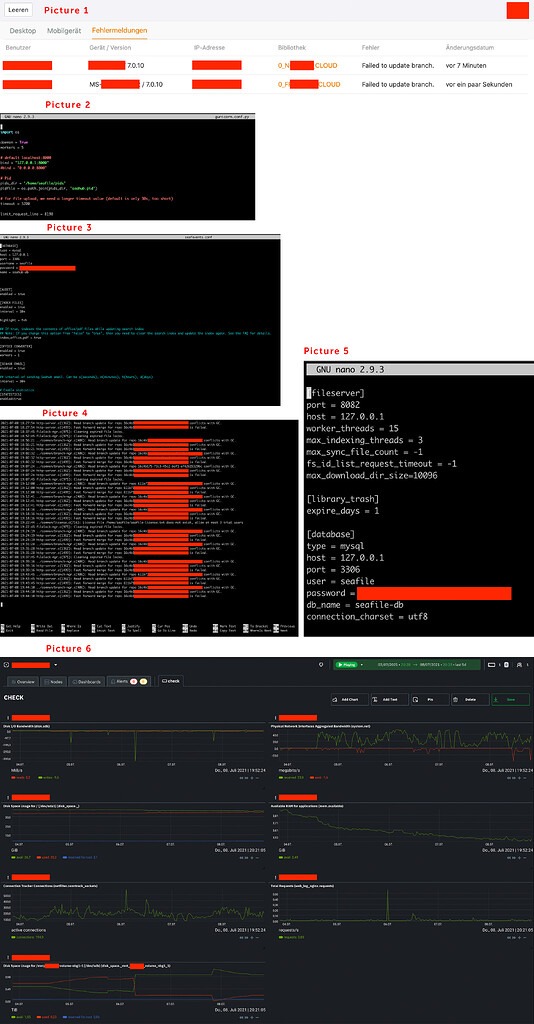Toggle the 'connections' legend entry
This screenshot has height=1024, width=534.
(27, 936)
